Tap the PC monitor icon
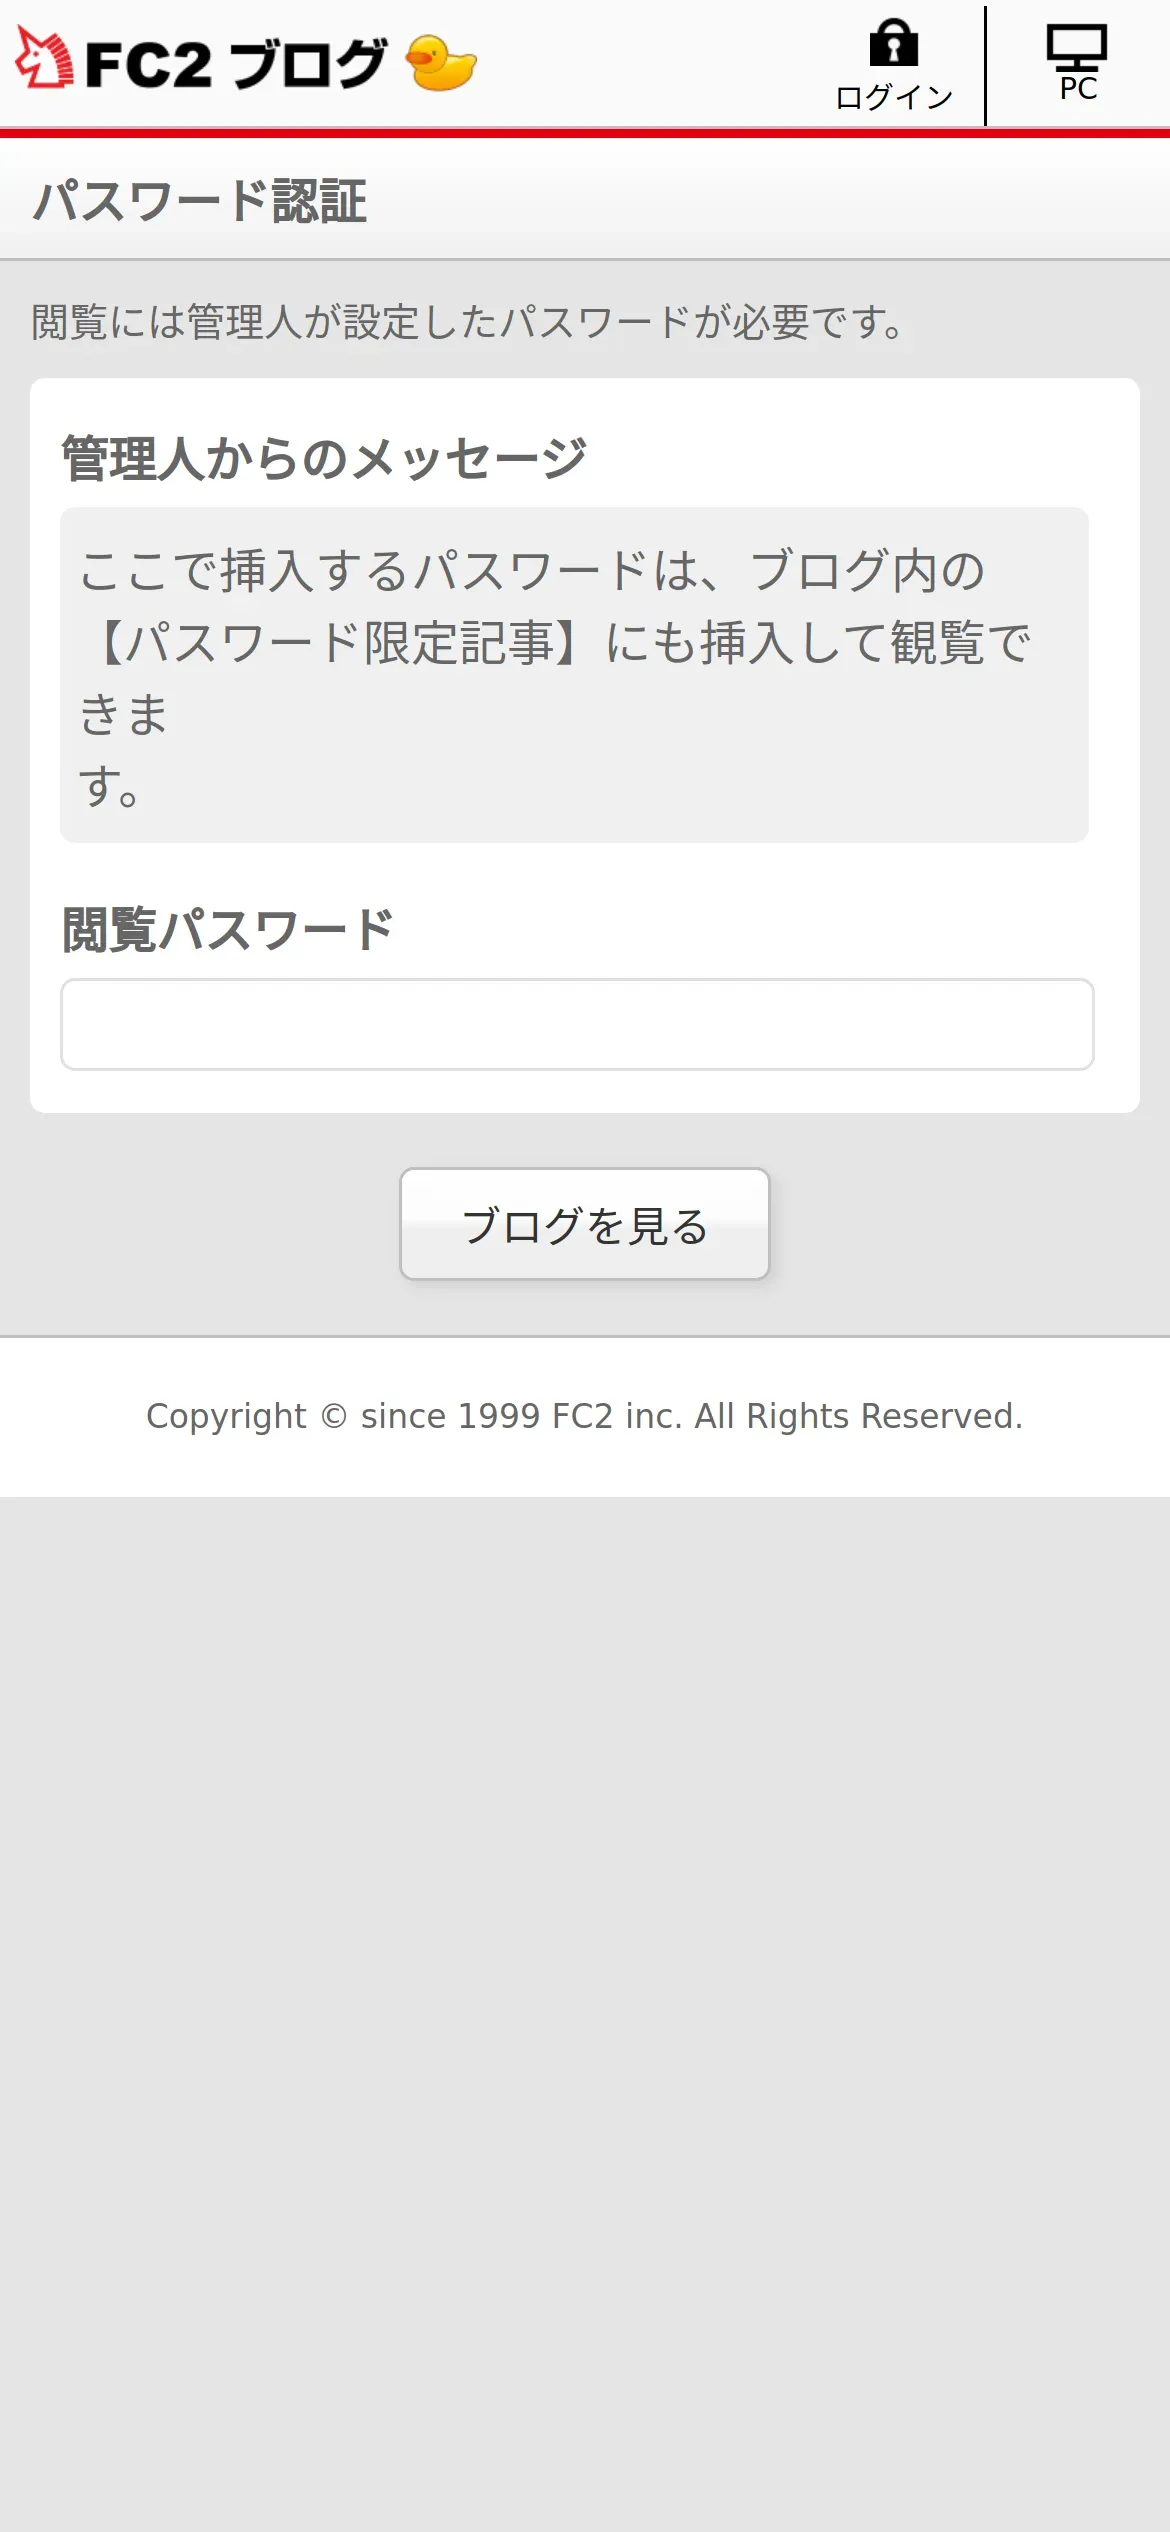 pyautogui.click(x=1077, y=47)
